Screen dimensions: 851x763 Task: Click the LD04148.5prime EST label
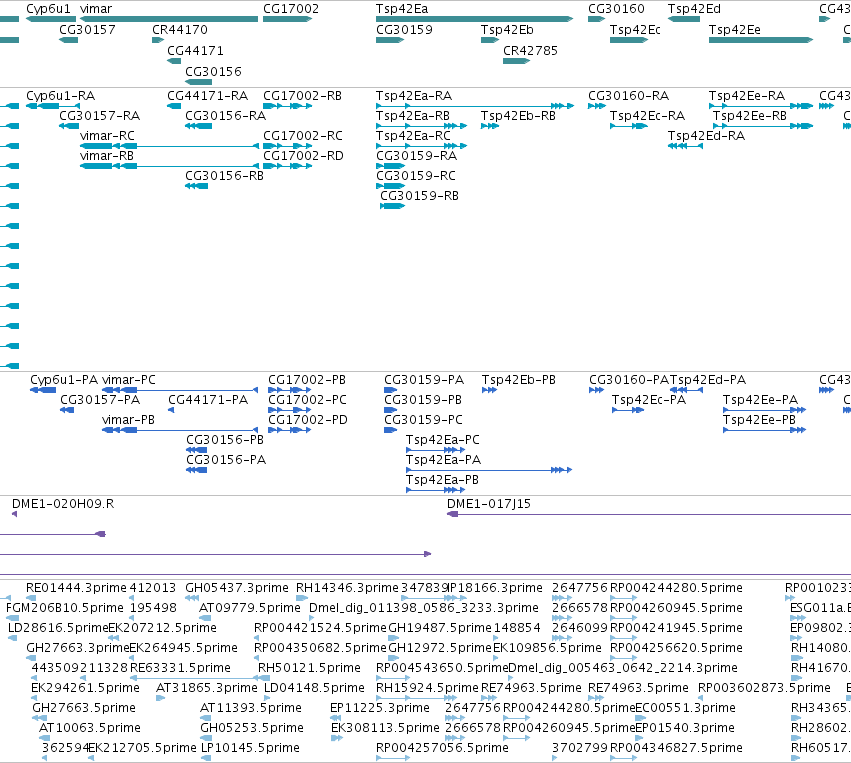(314, 688)
